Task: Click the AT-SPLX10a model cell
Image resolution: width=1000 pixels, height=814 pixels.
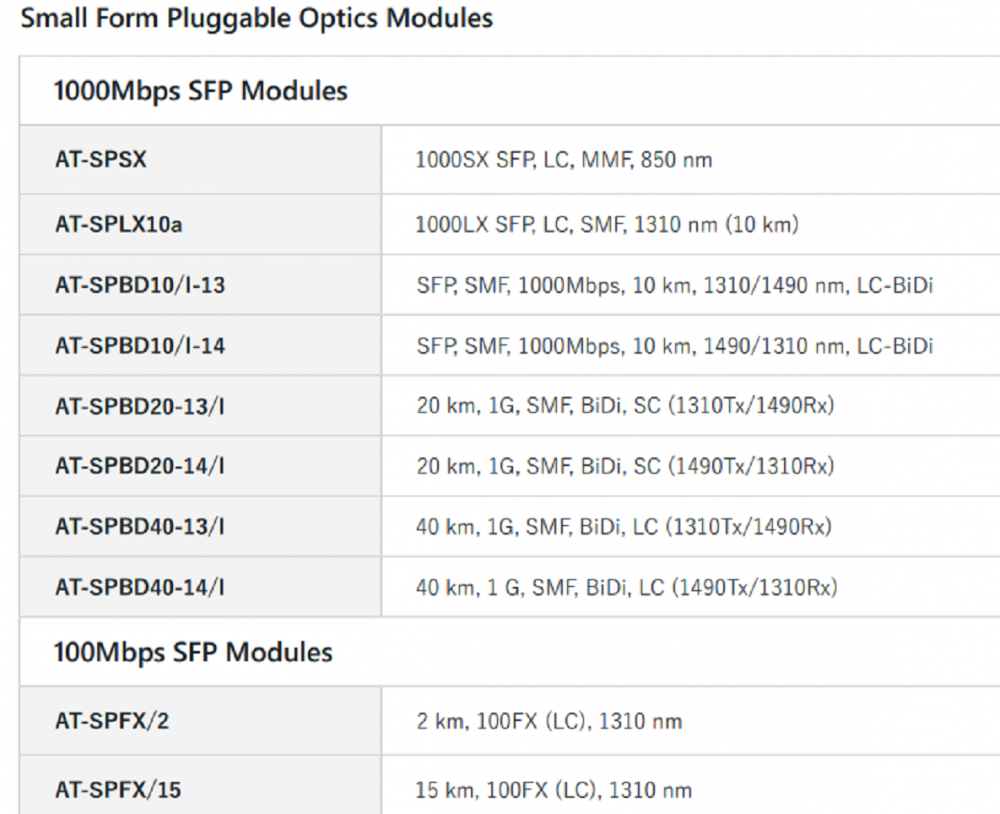Action: tap(119, 224)
